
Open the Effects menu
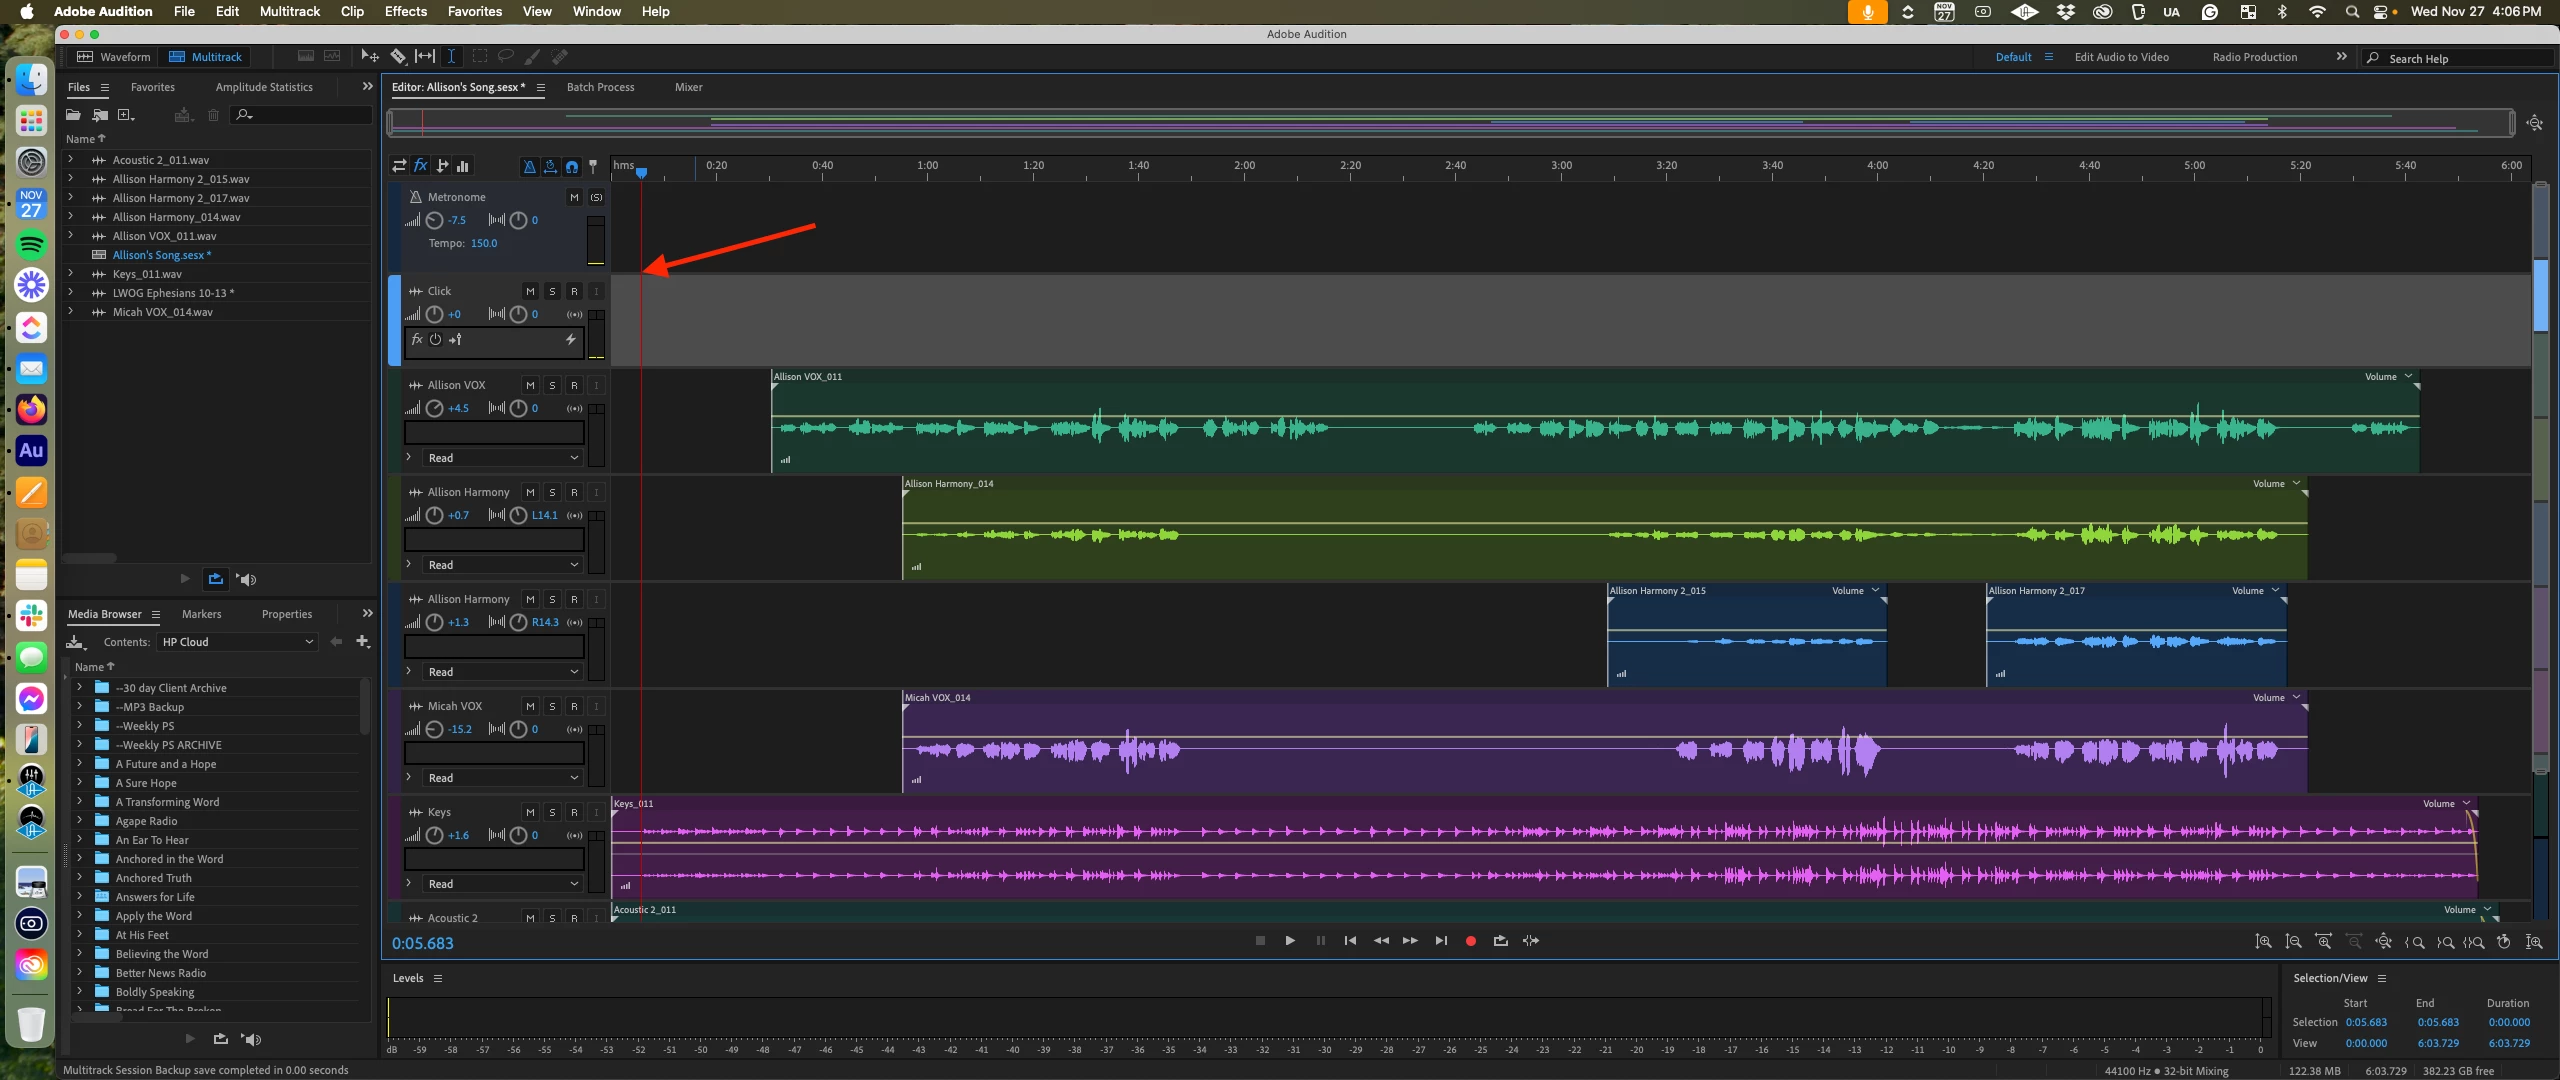tap(405, 11)
